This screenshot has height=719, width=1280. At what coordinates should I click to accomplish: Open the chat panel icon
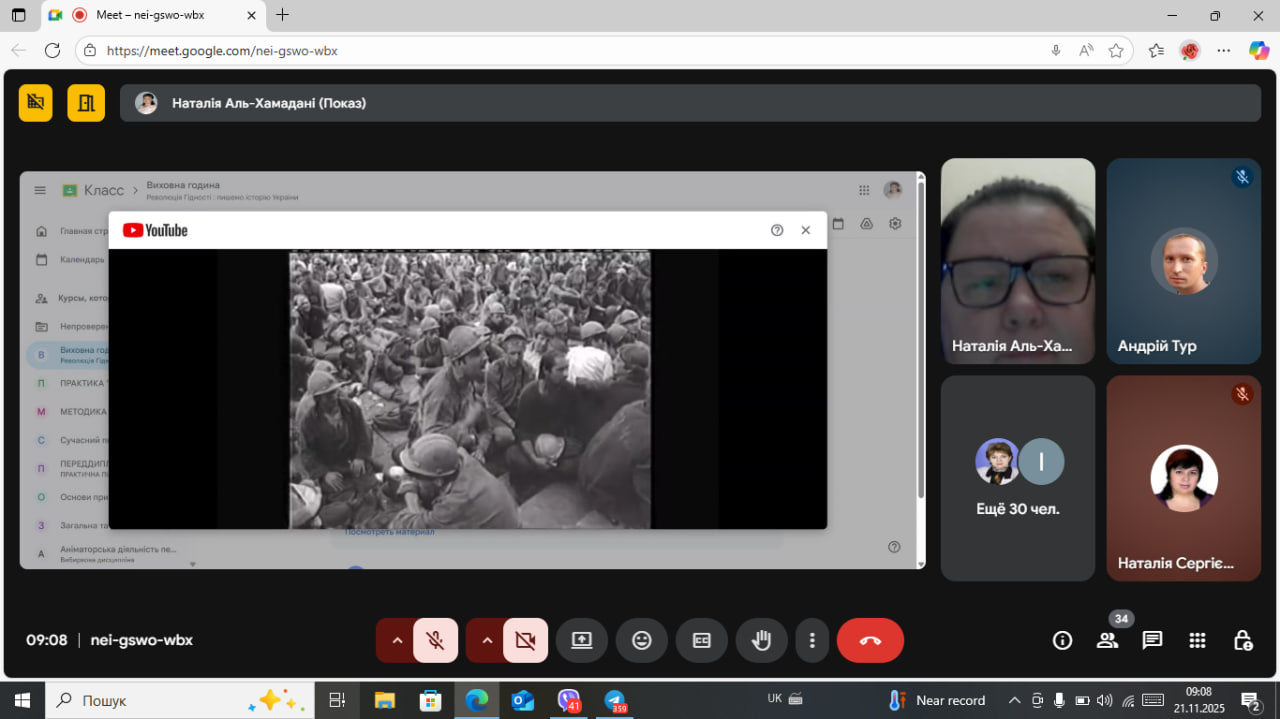coord(1152,640)
